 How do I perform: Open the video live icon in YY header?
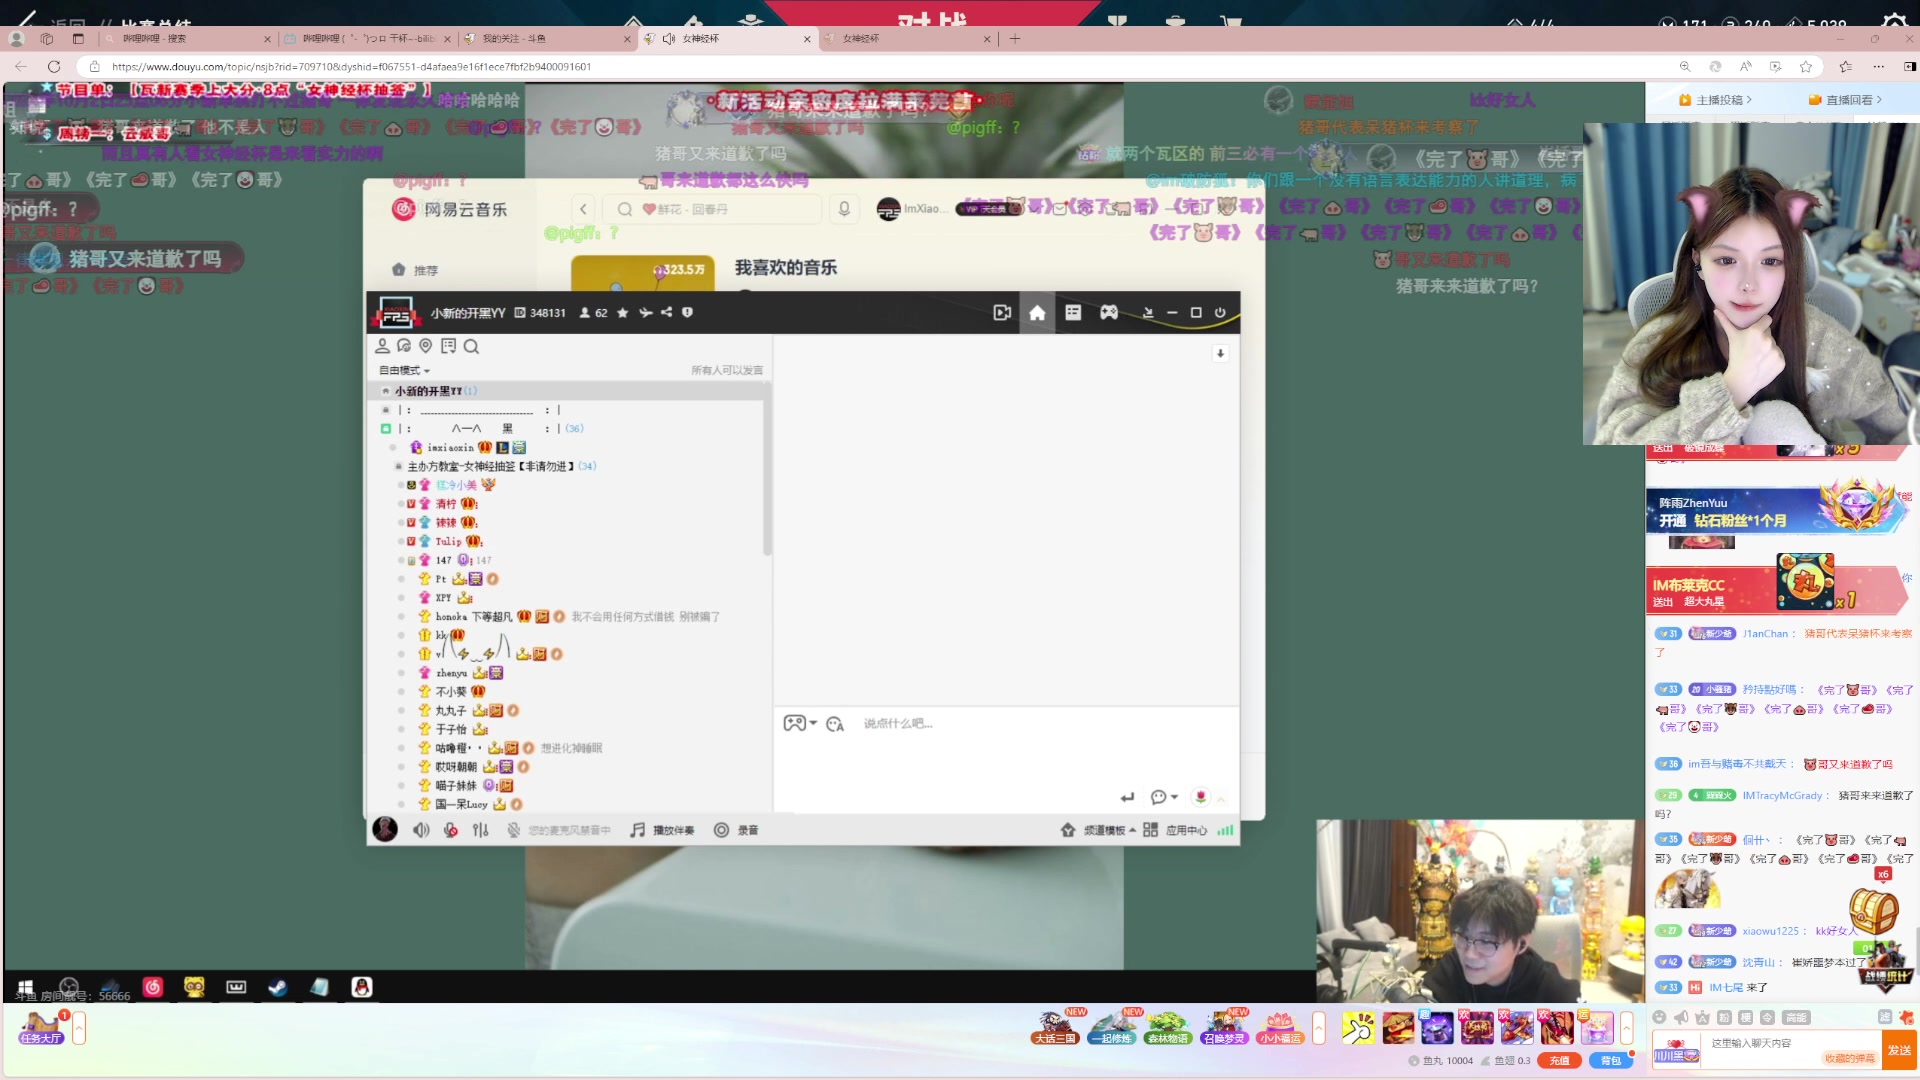[1001, 313]
